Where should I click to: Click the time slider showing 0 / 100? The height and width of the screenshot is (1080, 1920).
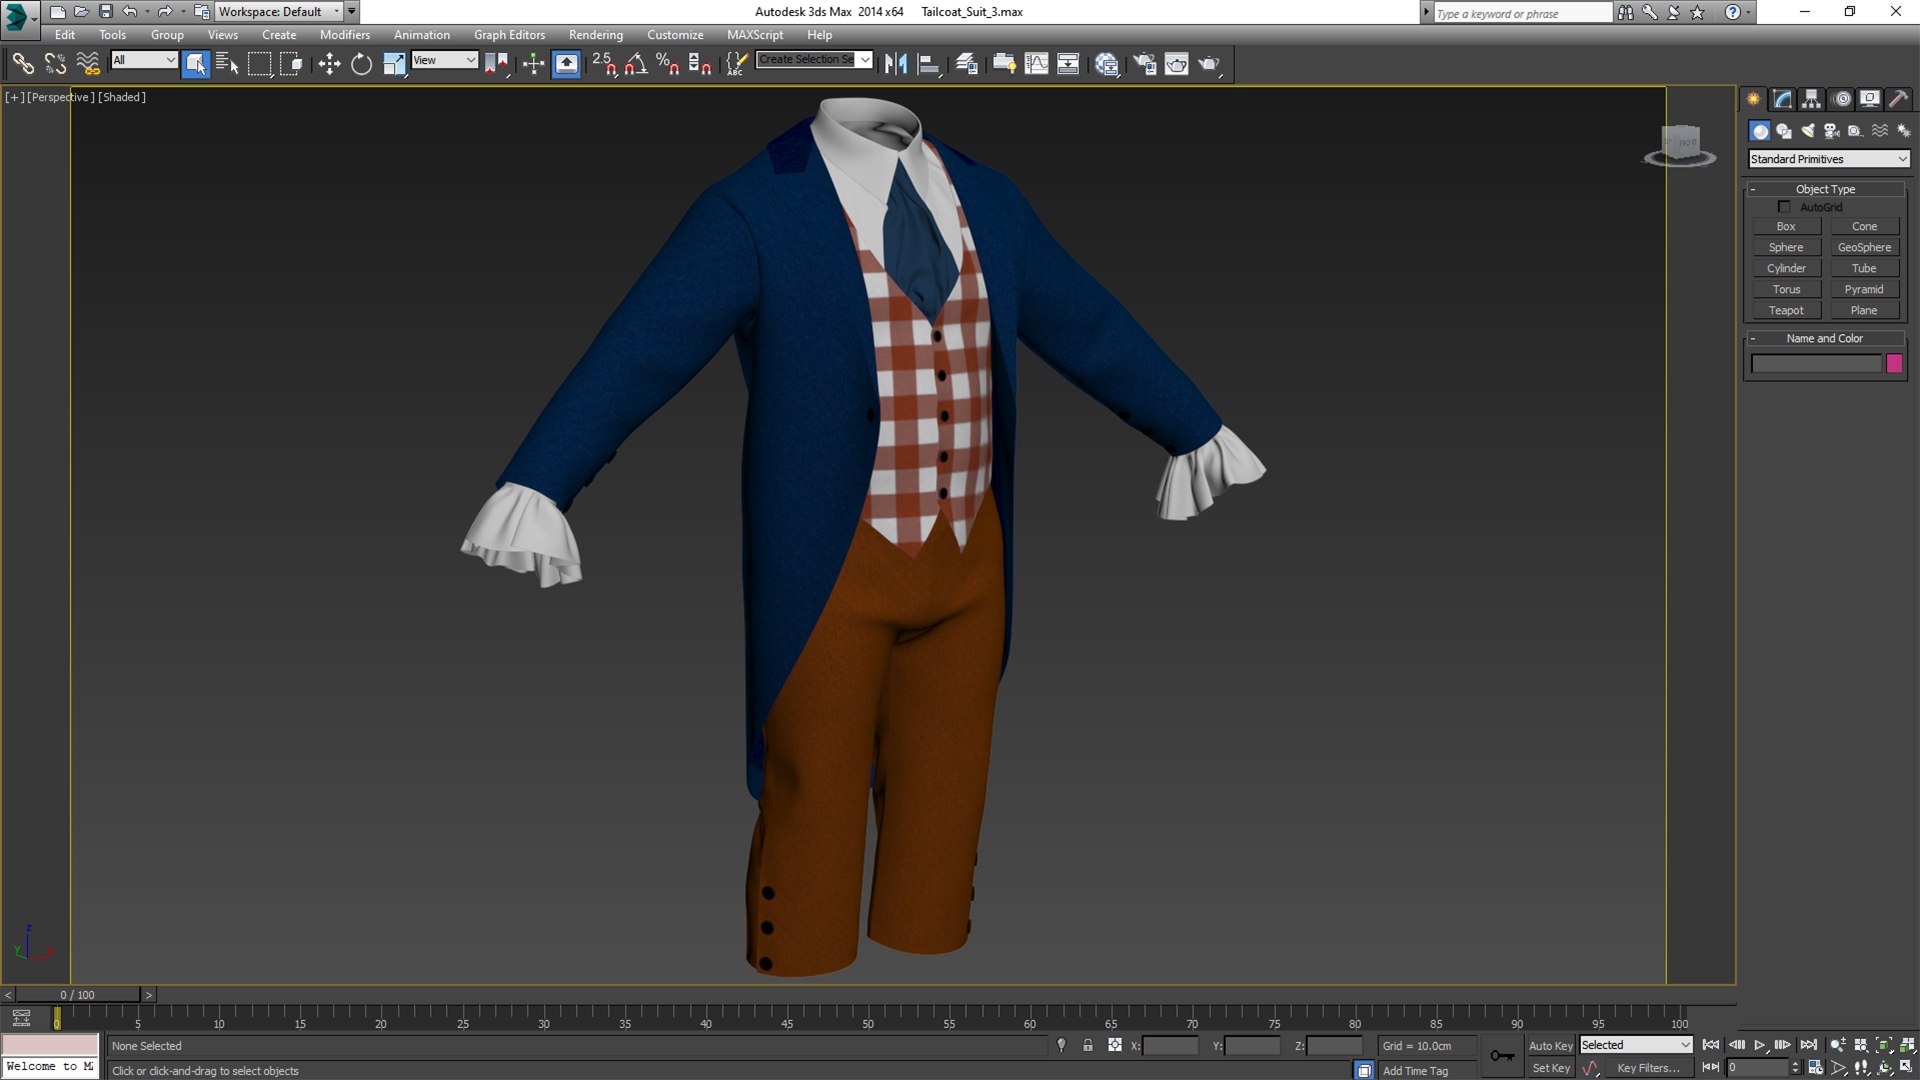[x=78, y=995]
